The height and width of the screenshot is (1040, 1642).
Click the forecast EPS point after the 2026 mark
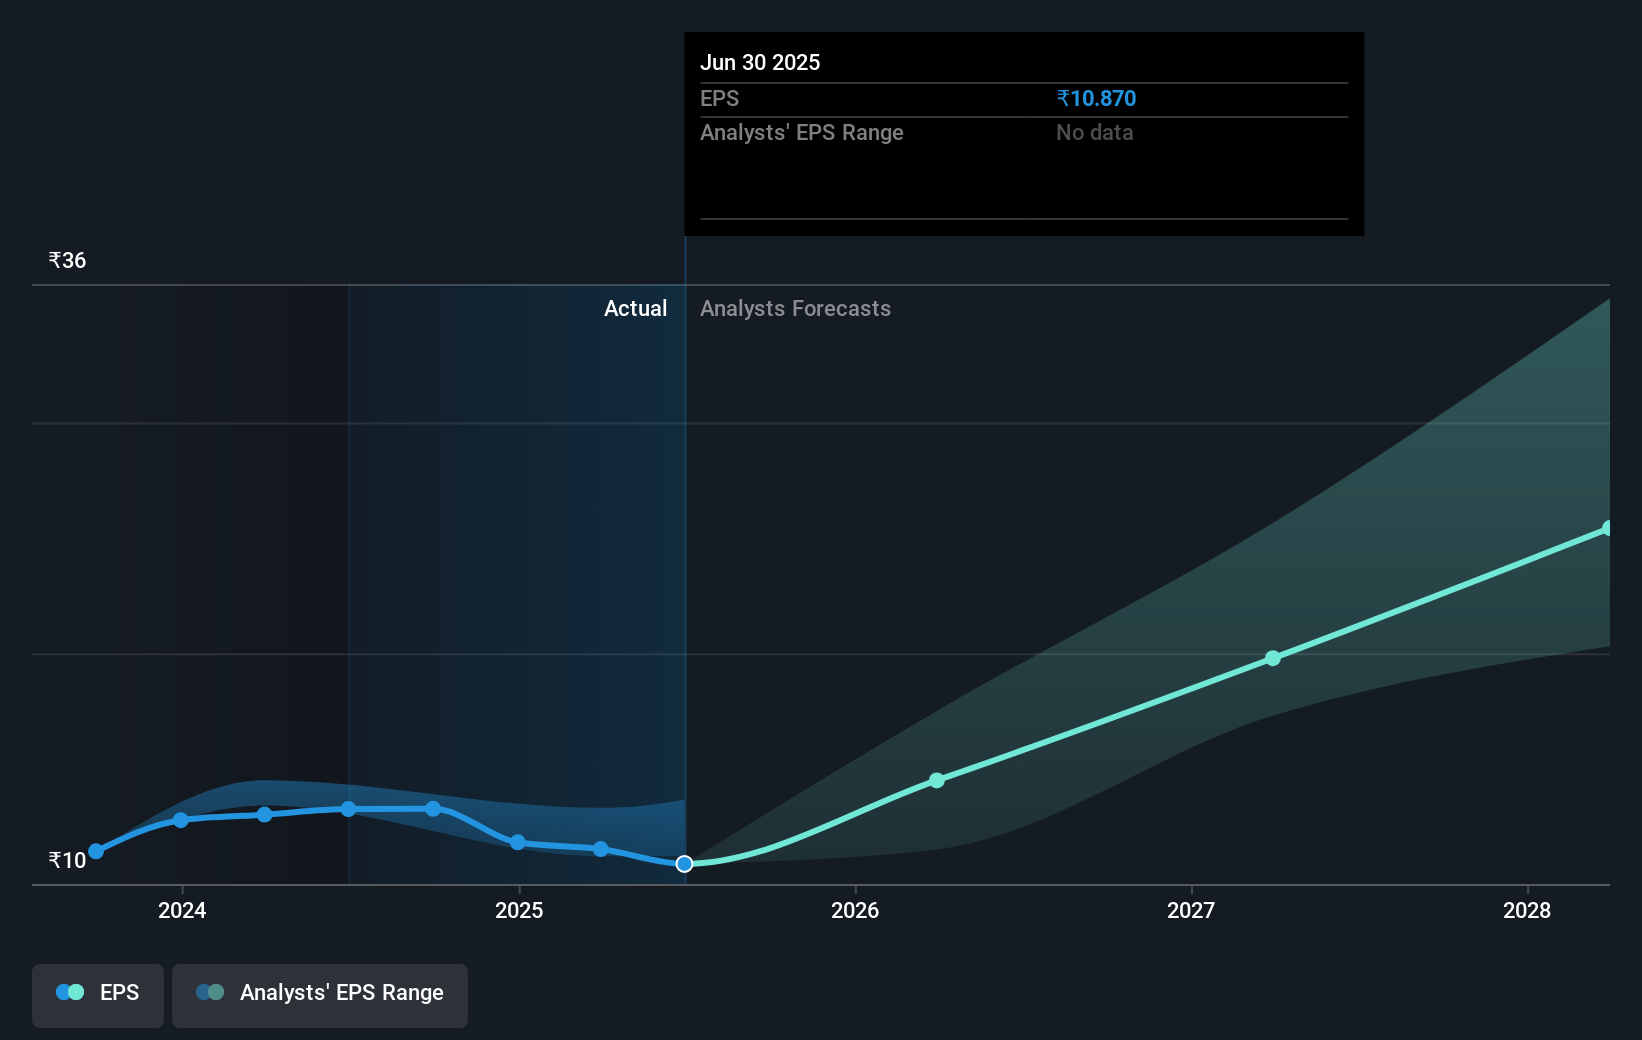pyautogui.click(x=937, y=781)
